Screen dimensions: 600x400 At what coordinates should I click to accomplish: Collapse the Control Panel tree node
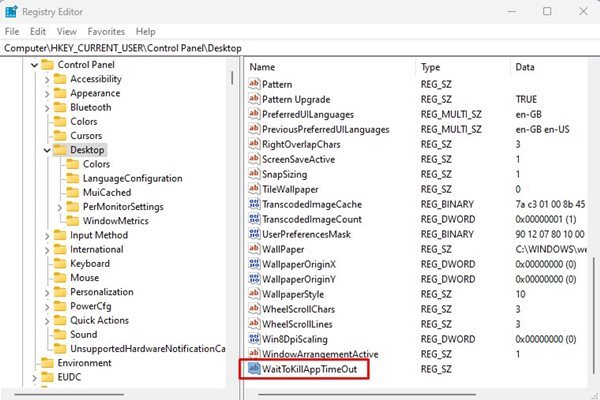pos(34,65)
